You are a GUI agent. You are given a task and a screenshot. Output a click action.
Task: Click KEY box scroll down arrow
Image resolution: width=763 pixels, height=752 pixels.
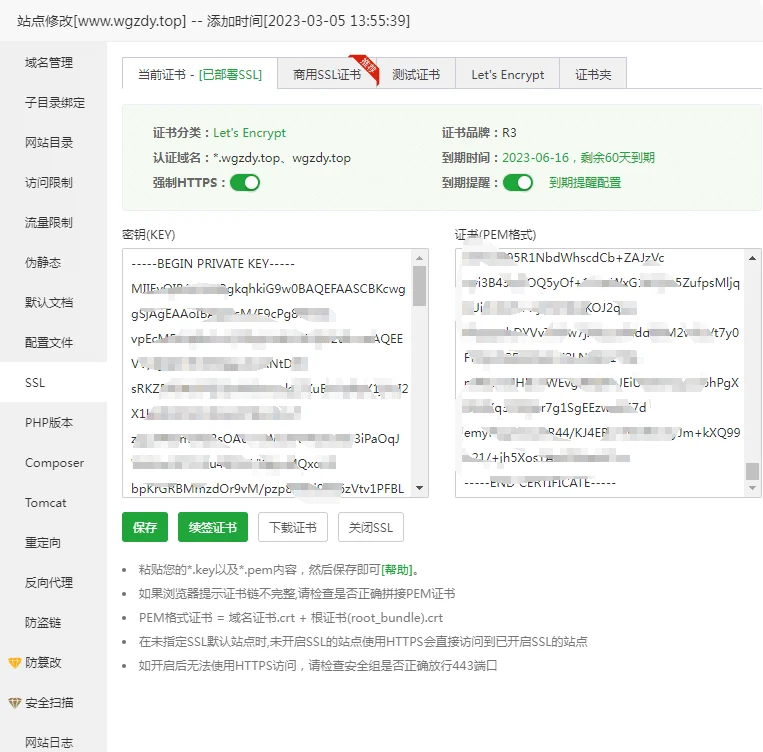tap(419, 488)
